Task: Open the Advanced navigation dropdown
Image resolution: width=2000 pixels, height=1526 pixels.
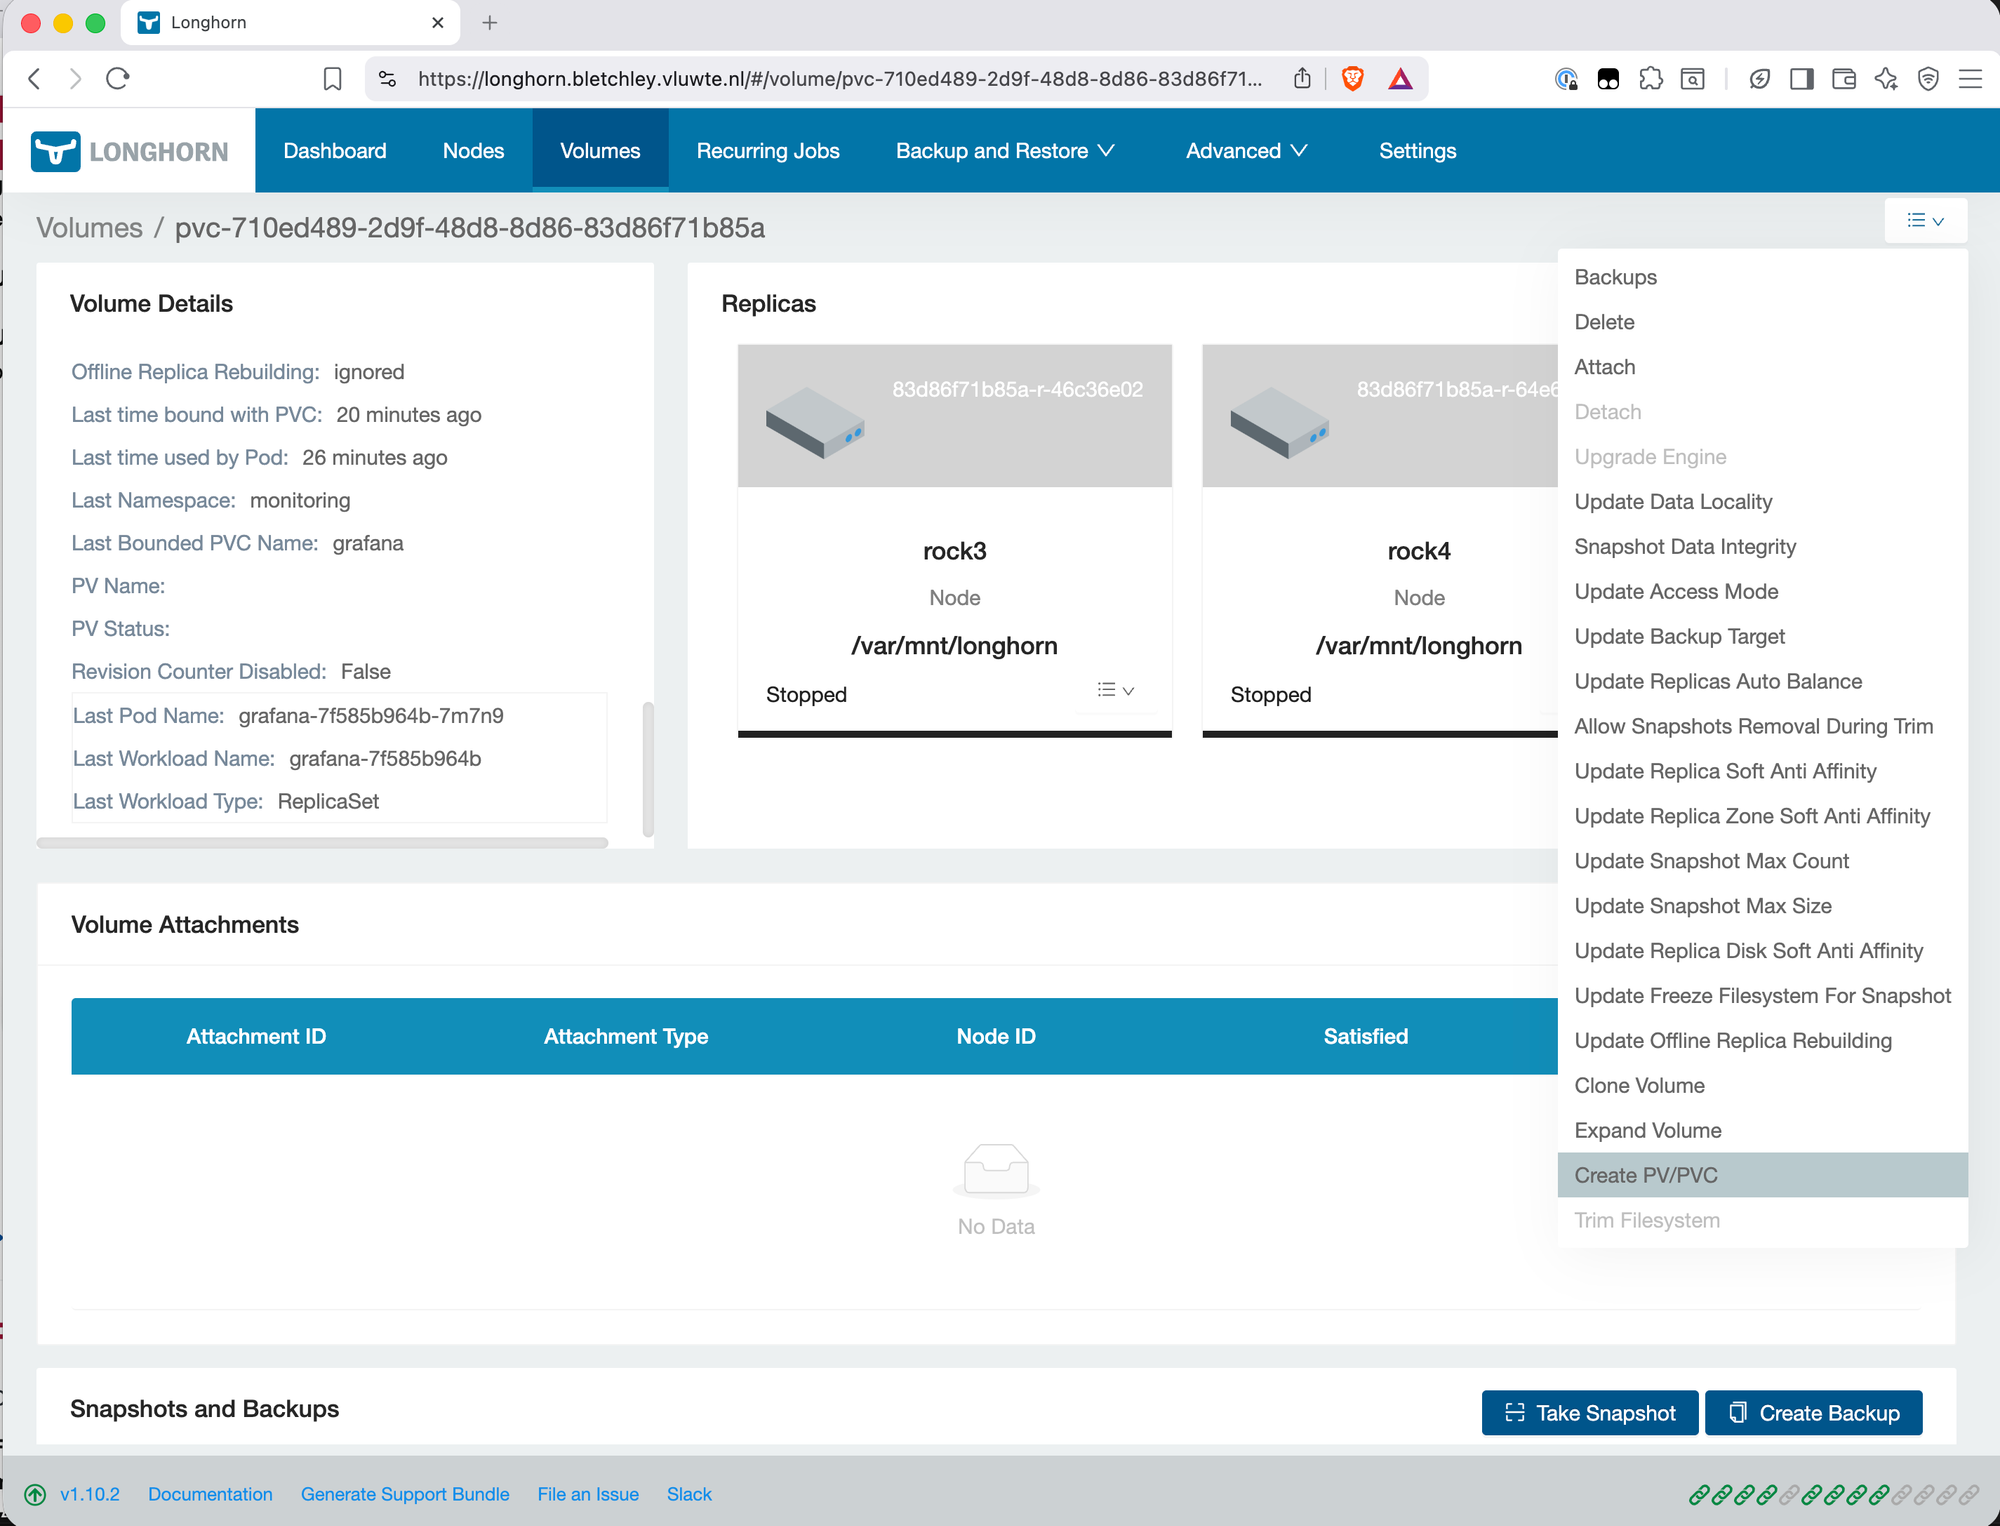Action: click(x=1246, y=151)
